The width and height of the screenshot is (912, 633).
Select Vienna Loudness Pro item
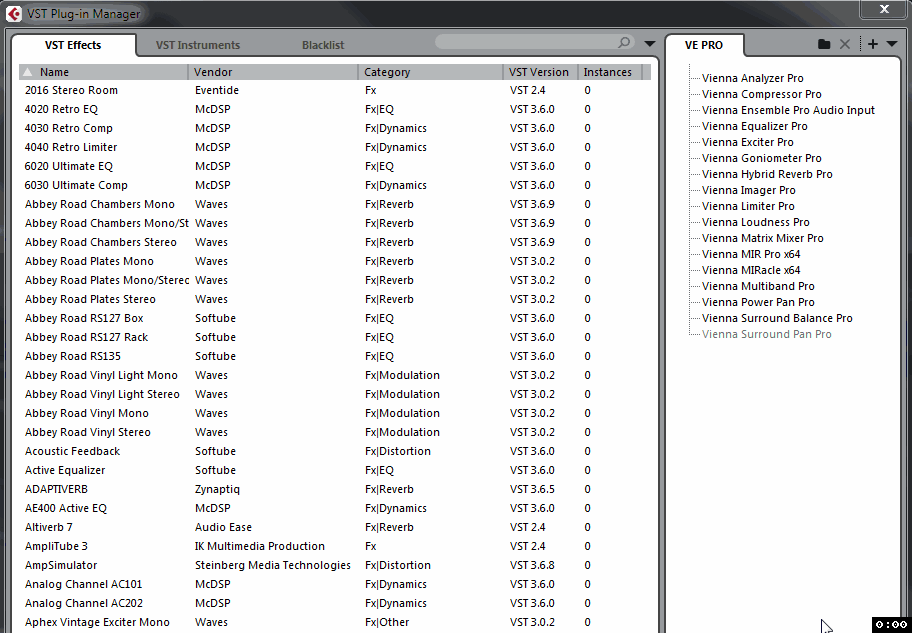pyautogui.click(x=756, y=222)
